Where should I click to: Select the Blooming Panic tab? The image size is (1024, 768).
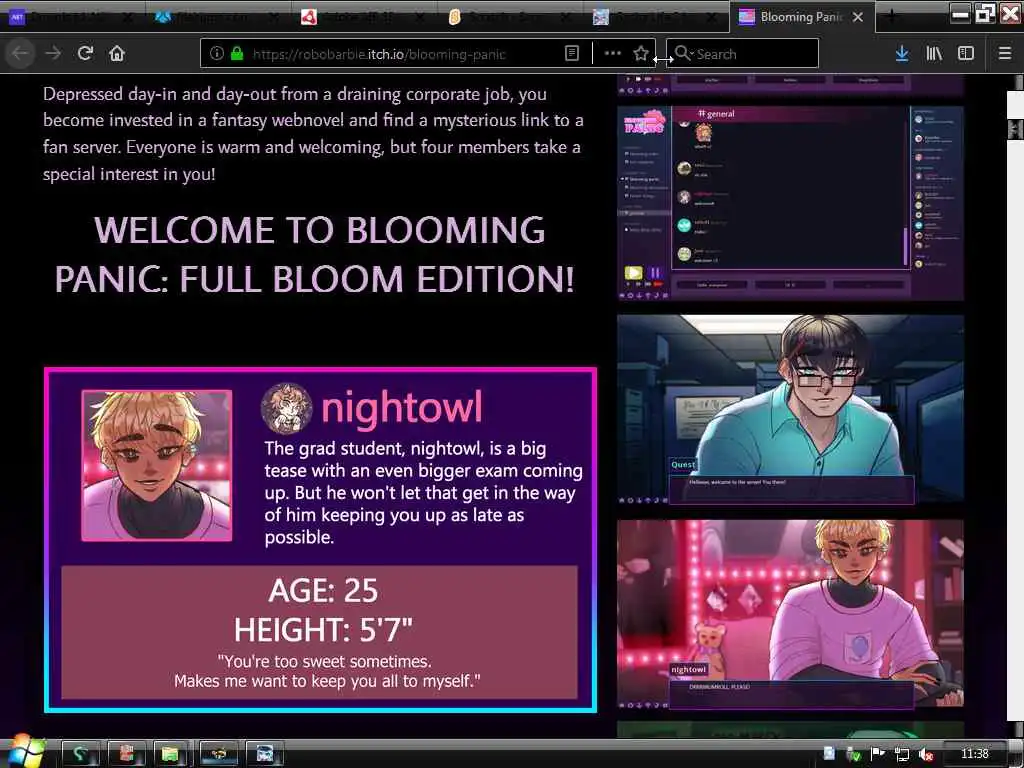(x=800, y=17)
